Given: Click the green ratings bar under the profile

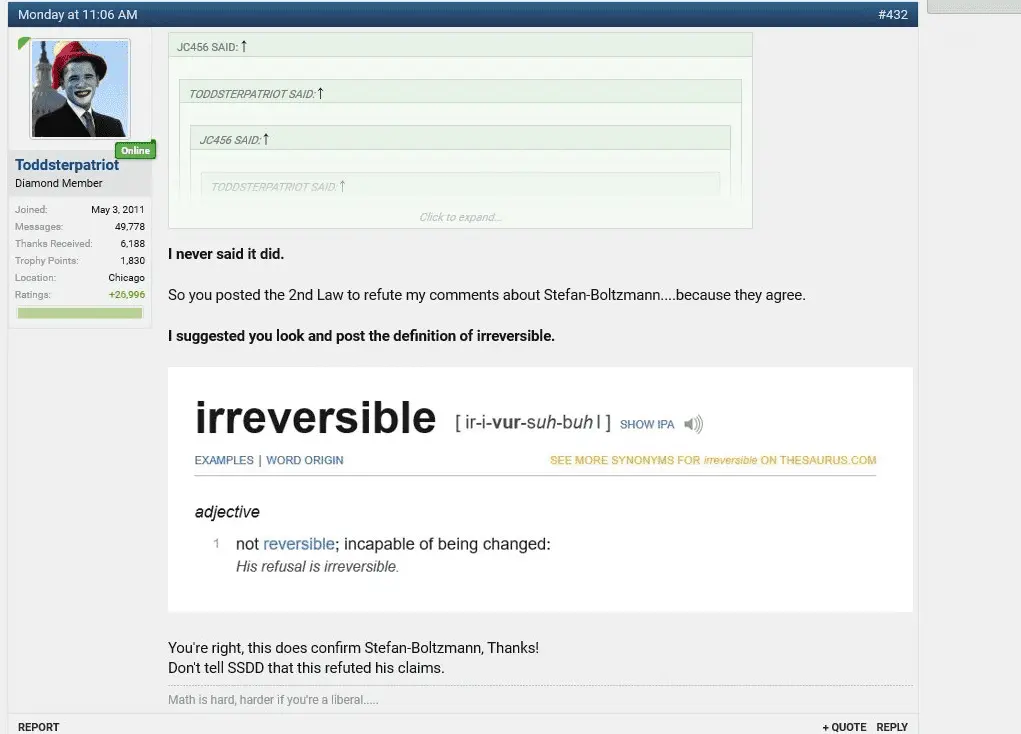Looking at the screenshot, I should pos(79,313).
